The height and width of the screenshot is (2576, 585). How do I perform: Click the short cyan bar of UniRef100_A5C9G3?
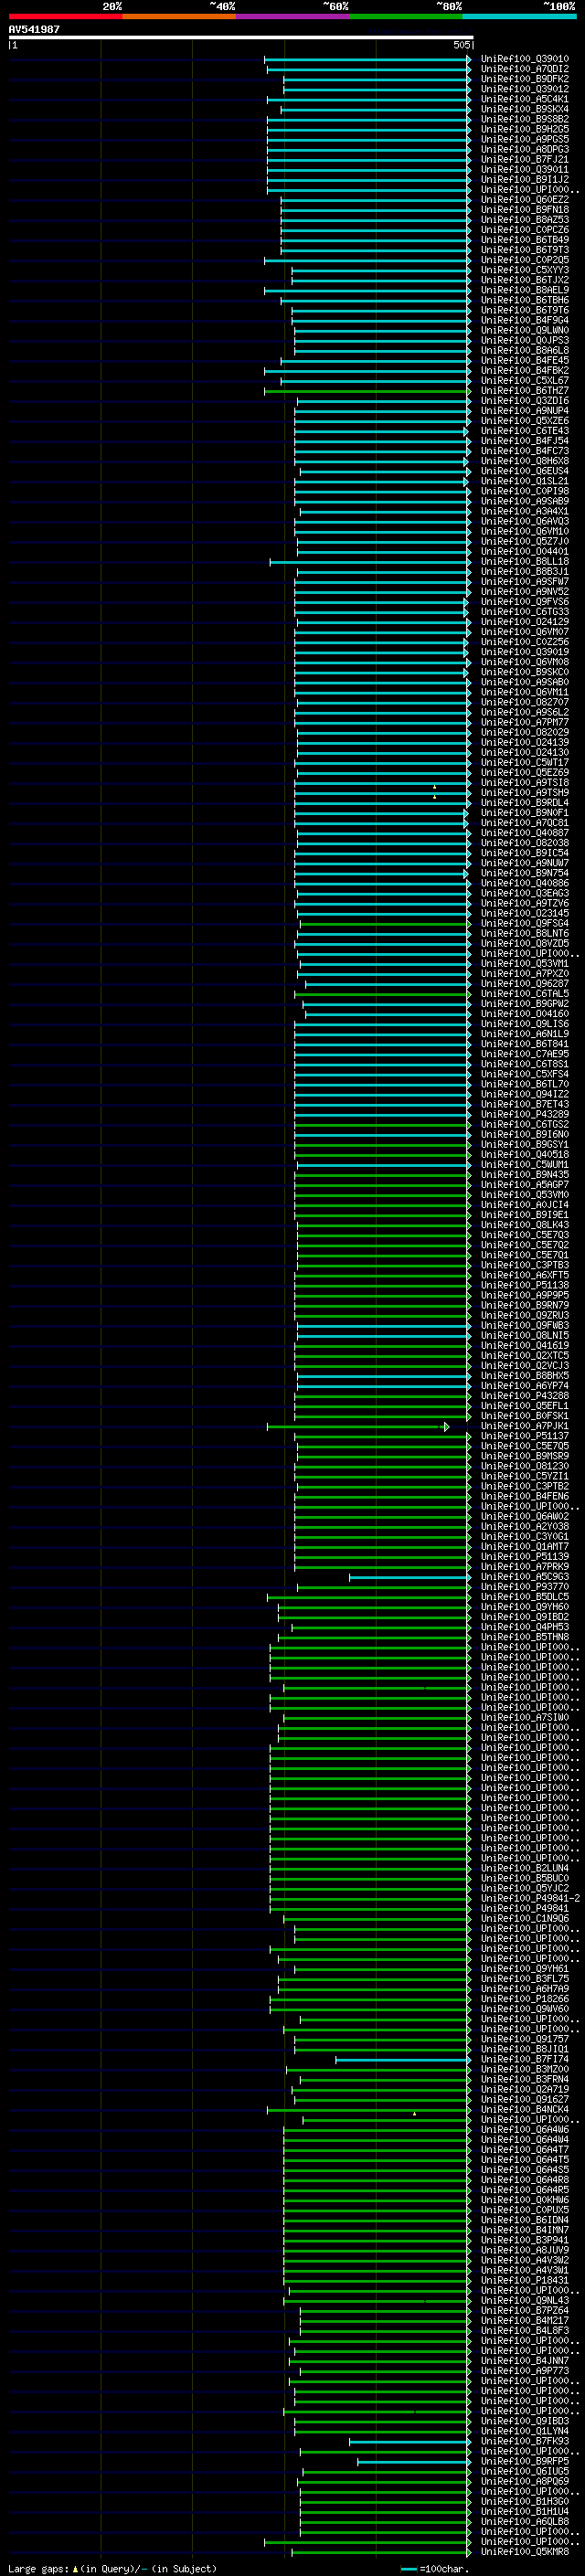pyautogui.click(x=409, y=1577)
